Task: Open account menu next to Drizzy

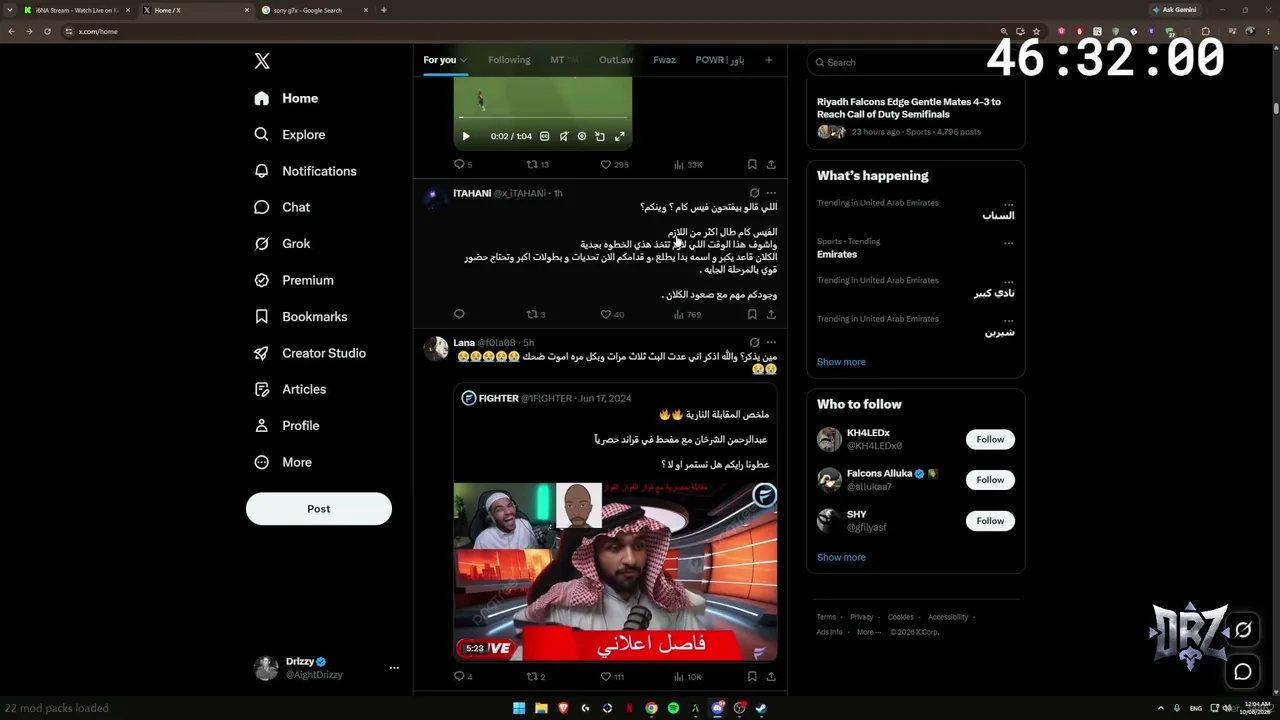Action: click(394, 668)
